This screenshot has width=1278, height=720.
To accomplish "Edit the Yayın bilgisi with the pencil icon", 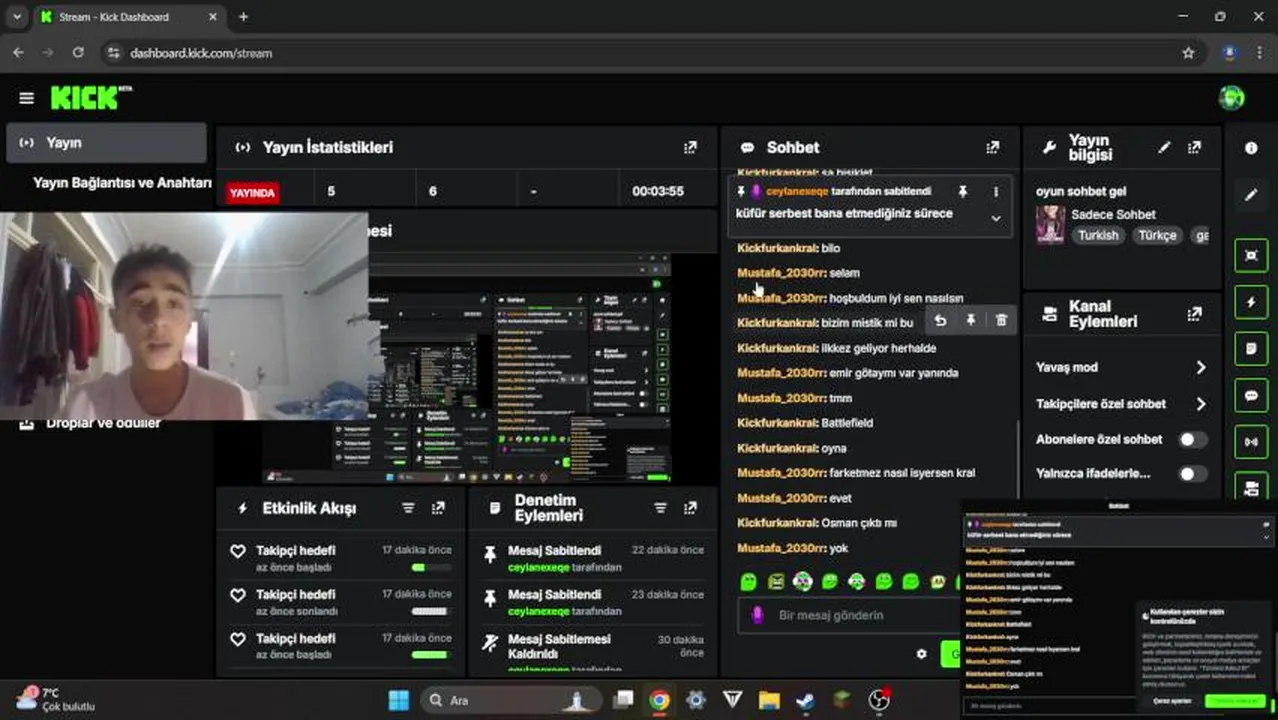I will (1164, 147).
